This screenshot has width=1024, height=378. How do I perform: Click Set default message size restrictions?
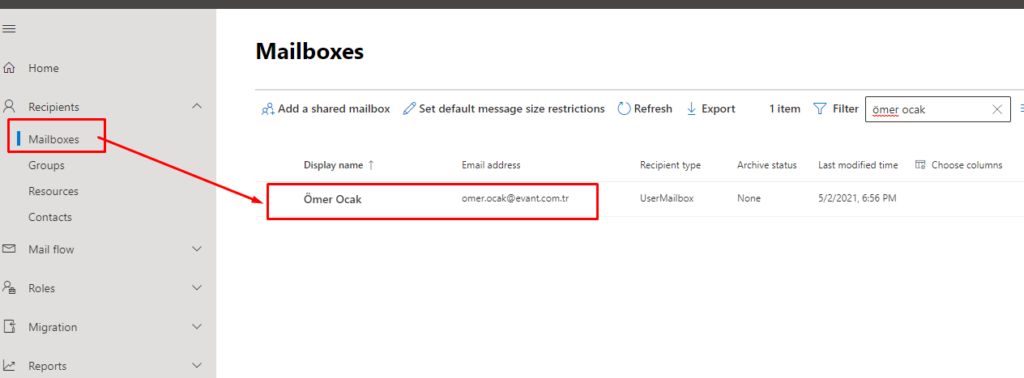[504, 109]
